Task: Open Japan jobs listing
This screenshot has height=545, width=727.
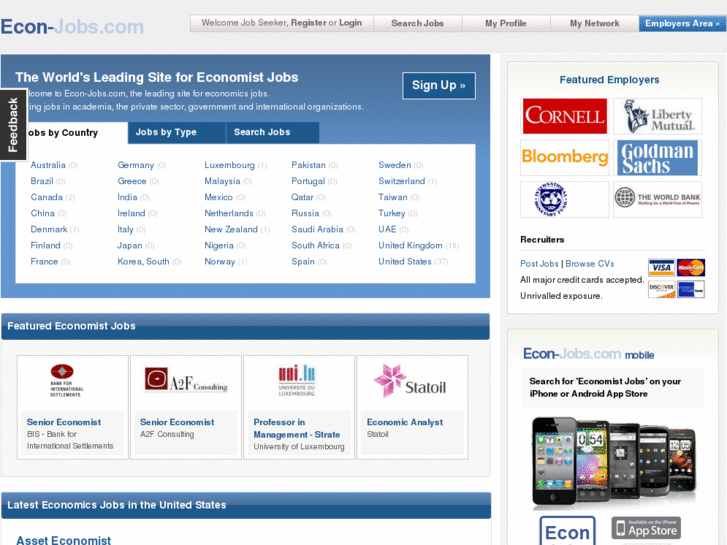Action: pyautogui.click(x=129, y=245)
